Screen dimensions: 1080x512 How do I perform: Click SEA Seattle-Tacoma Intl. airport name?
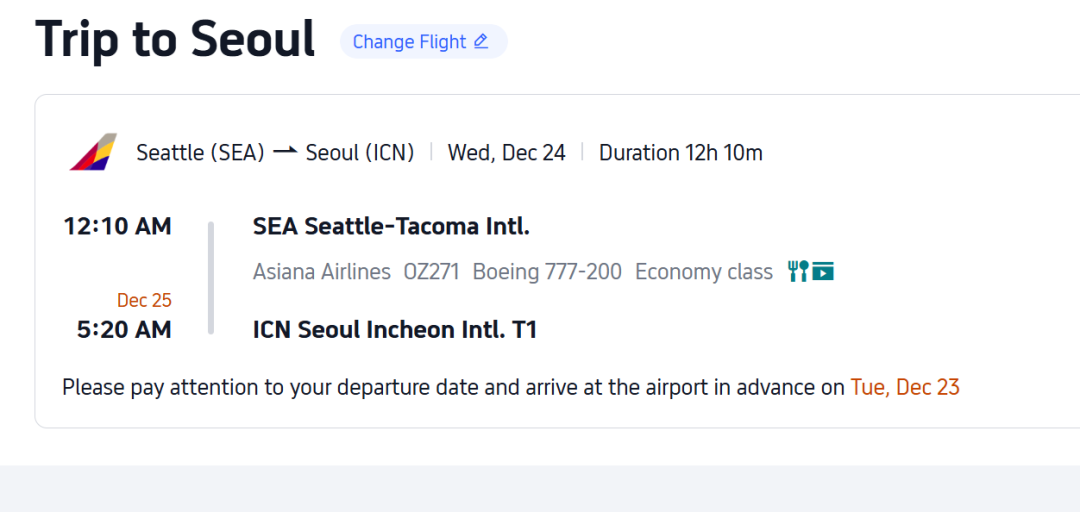coord(391,227)
